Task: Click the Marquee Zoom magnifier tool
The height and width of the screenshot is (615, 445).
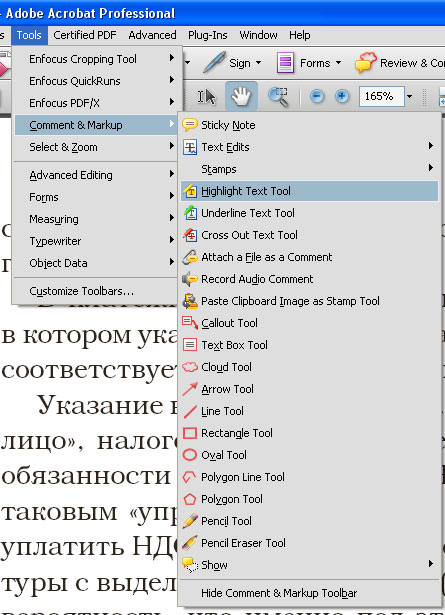Action: 278,96
